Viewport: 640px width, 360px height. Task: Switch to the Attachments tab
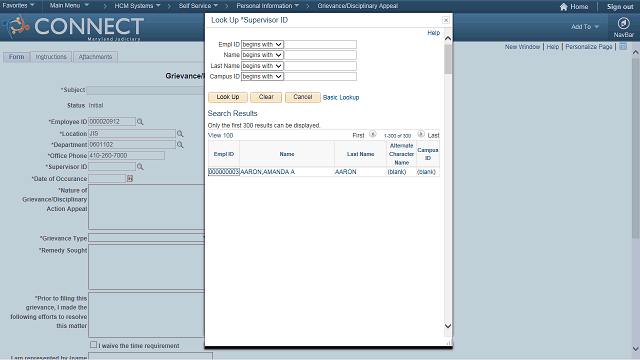pyautogui.click(x=95, y=57)
